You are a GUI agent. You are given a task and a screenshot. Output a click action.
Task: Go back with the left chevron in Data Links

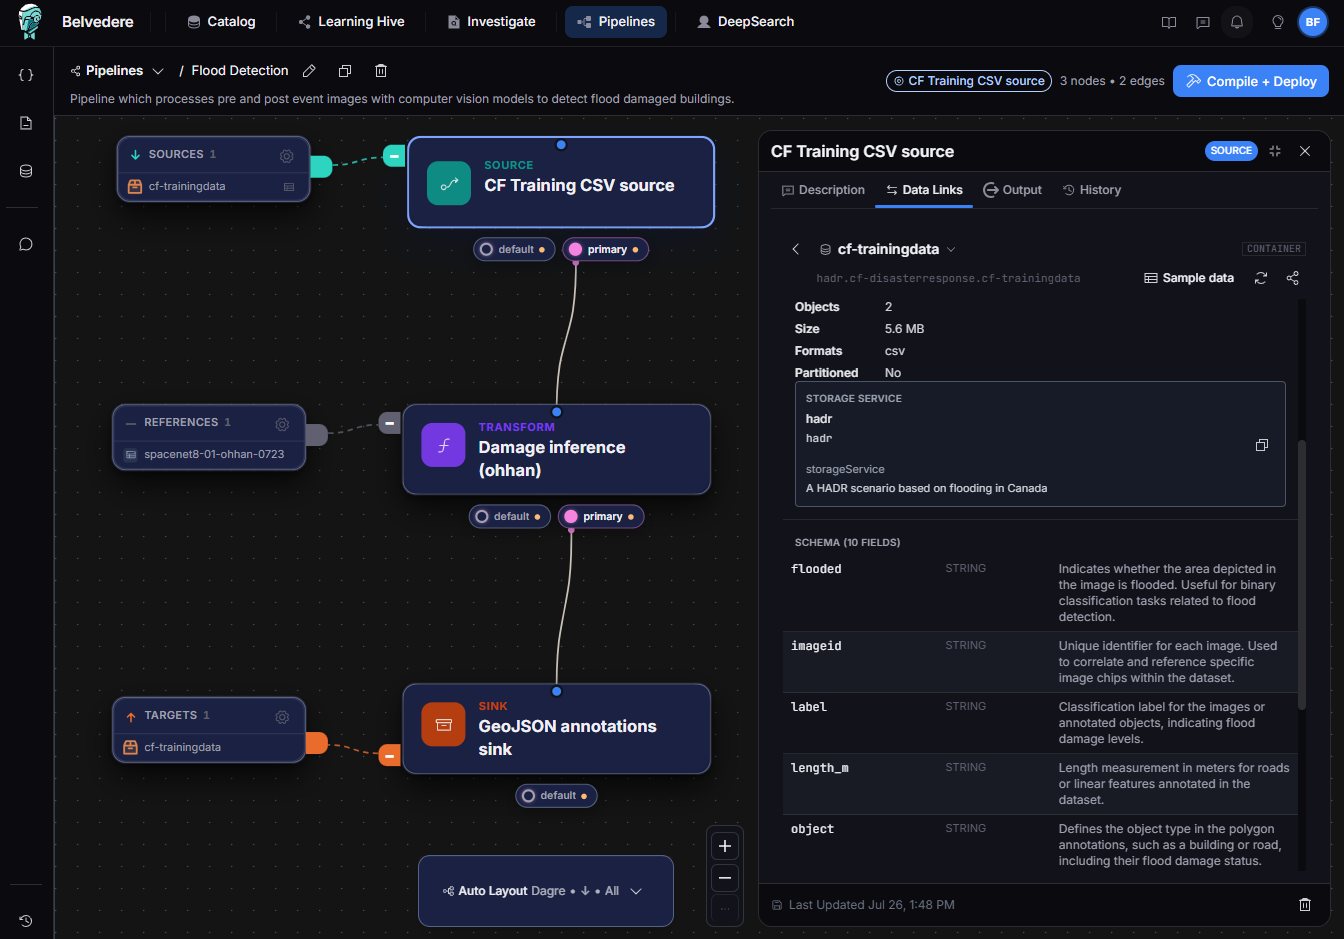coord(796,249)
